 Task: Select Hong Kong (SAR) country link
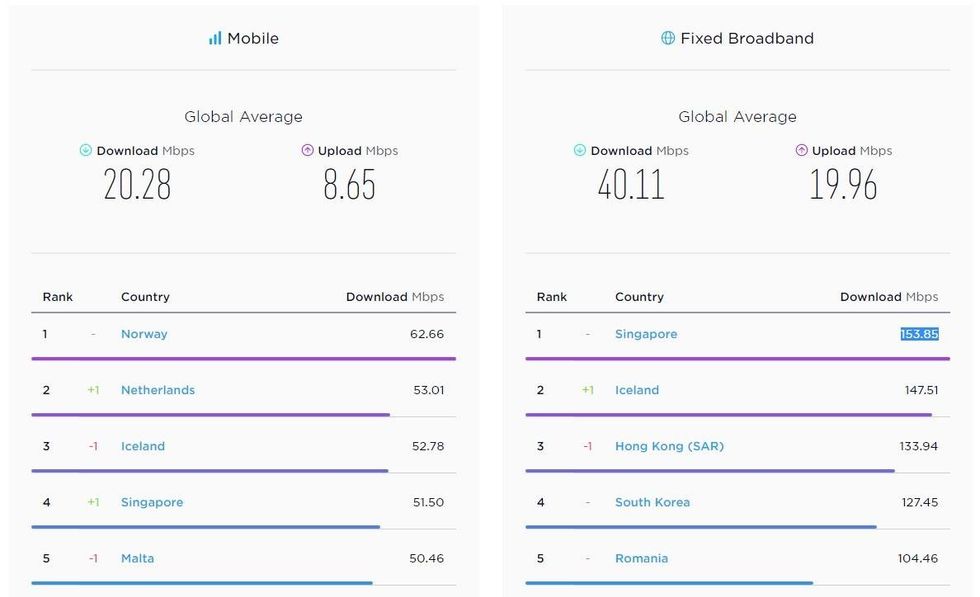coord(669,446)
